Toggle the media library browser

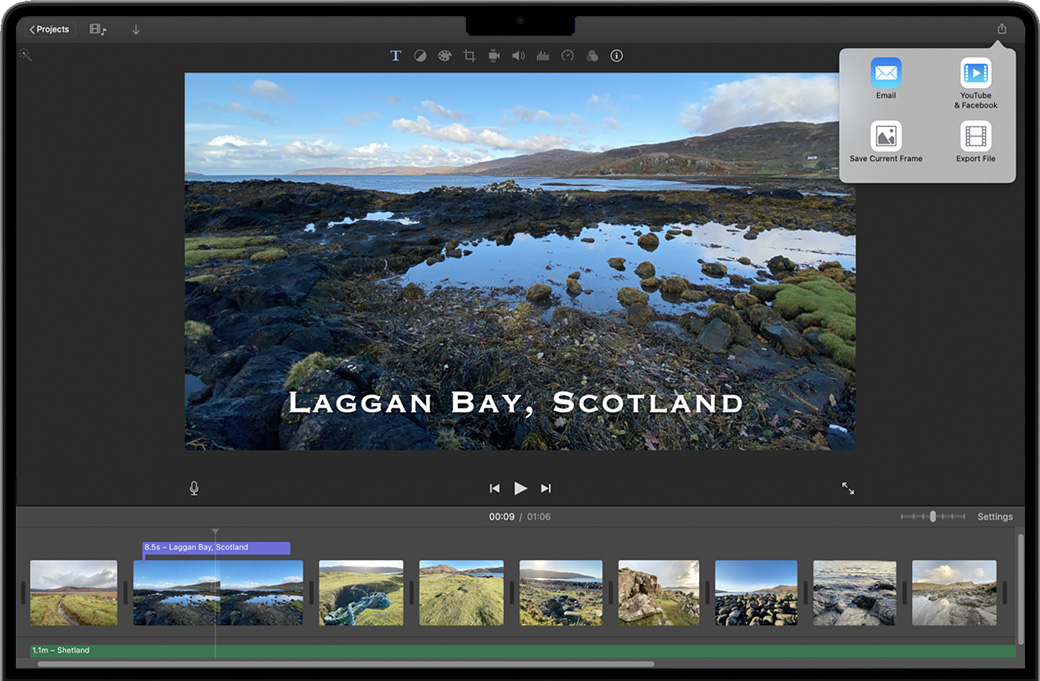pos(98,30)
